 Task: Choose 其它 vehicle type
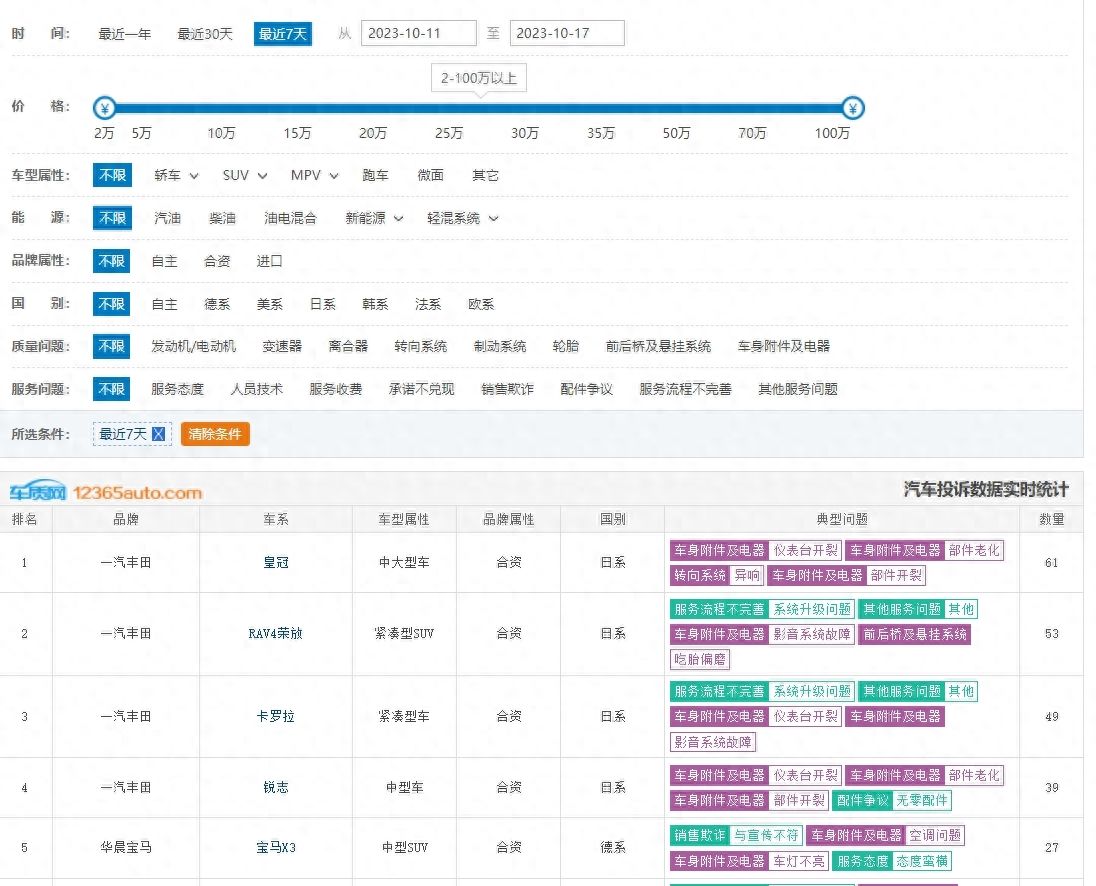(485, 175)
